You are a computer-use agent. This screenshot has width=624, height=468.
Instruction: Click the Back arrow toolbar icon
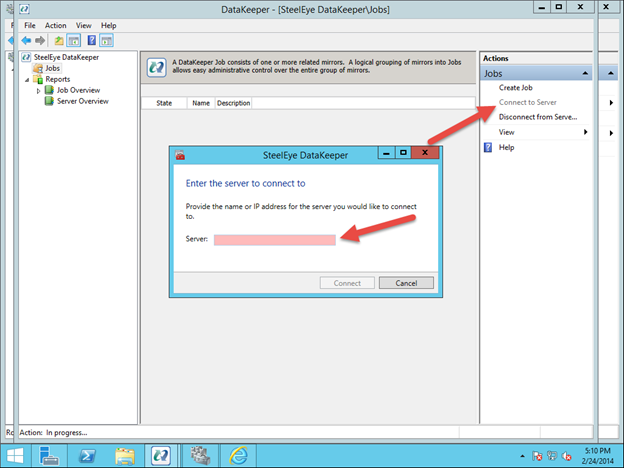point(26,40)
